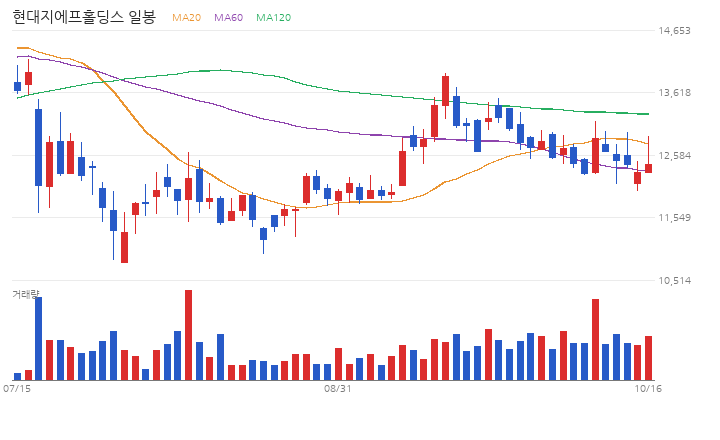
Task: Click the last red candlestick at 10/16
Action: coord(648,168)
